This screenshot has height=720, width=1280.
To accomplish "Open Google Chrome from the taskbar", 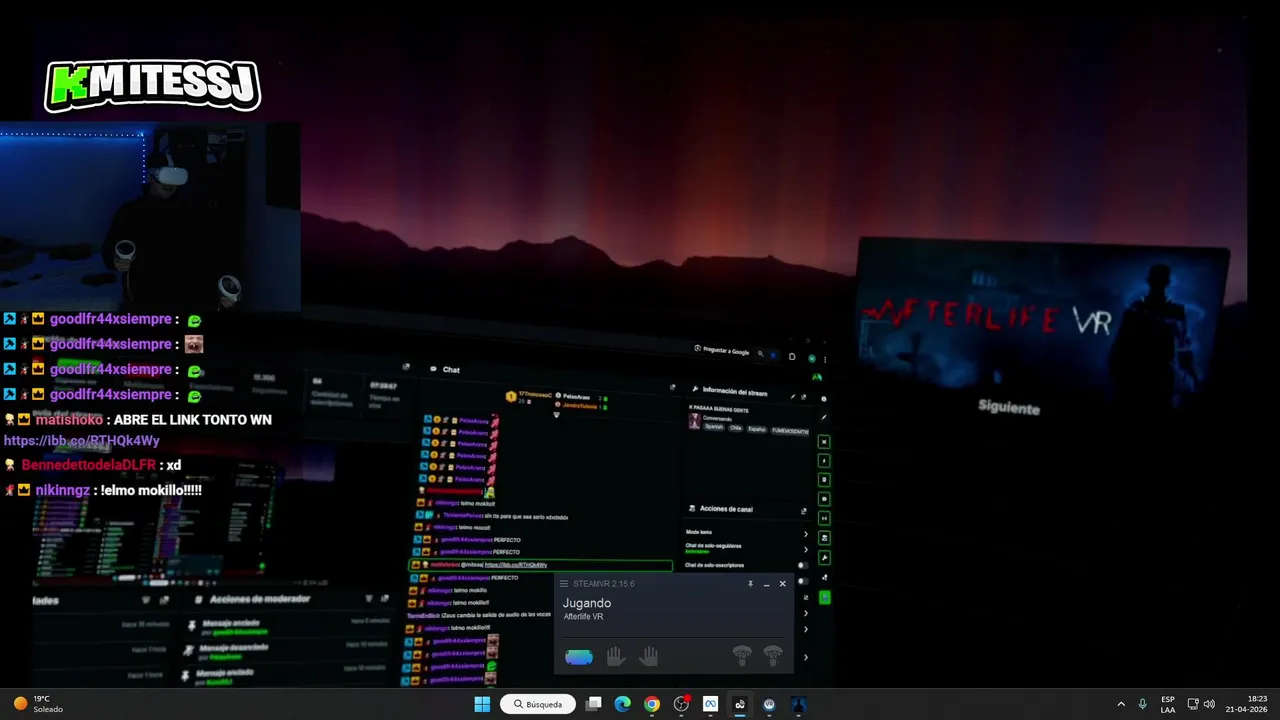I will point(652,704).
